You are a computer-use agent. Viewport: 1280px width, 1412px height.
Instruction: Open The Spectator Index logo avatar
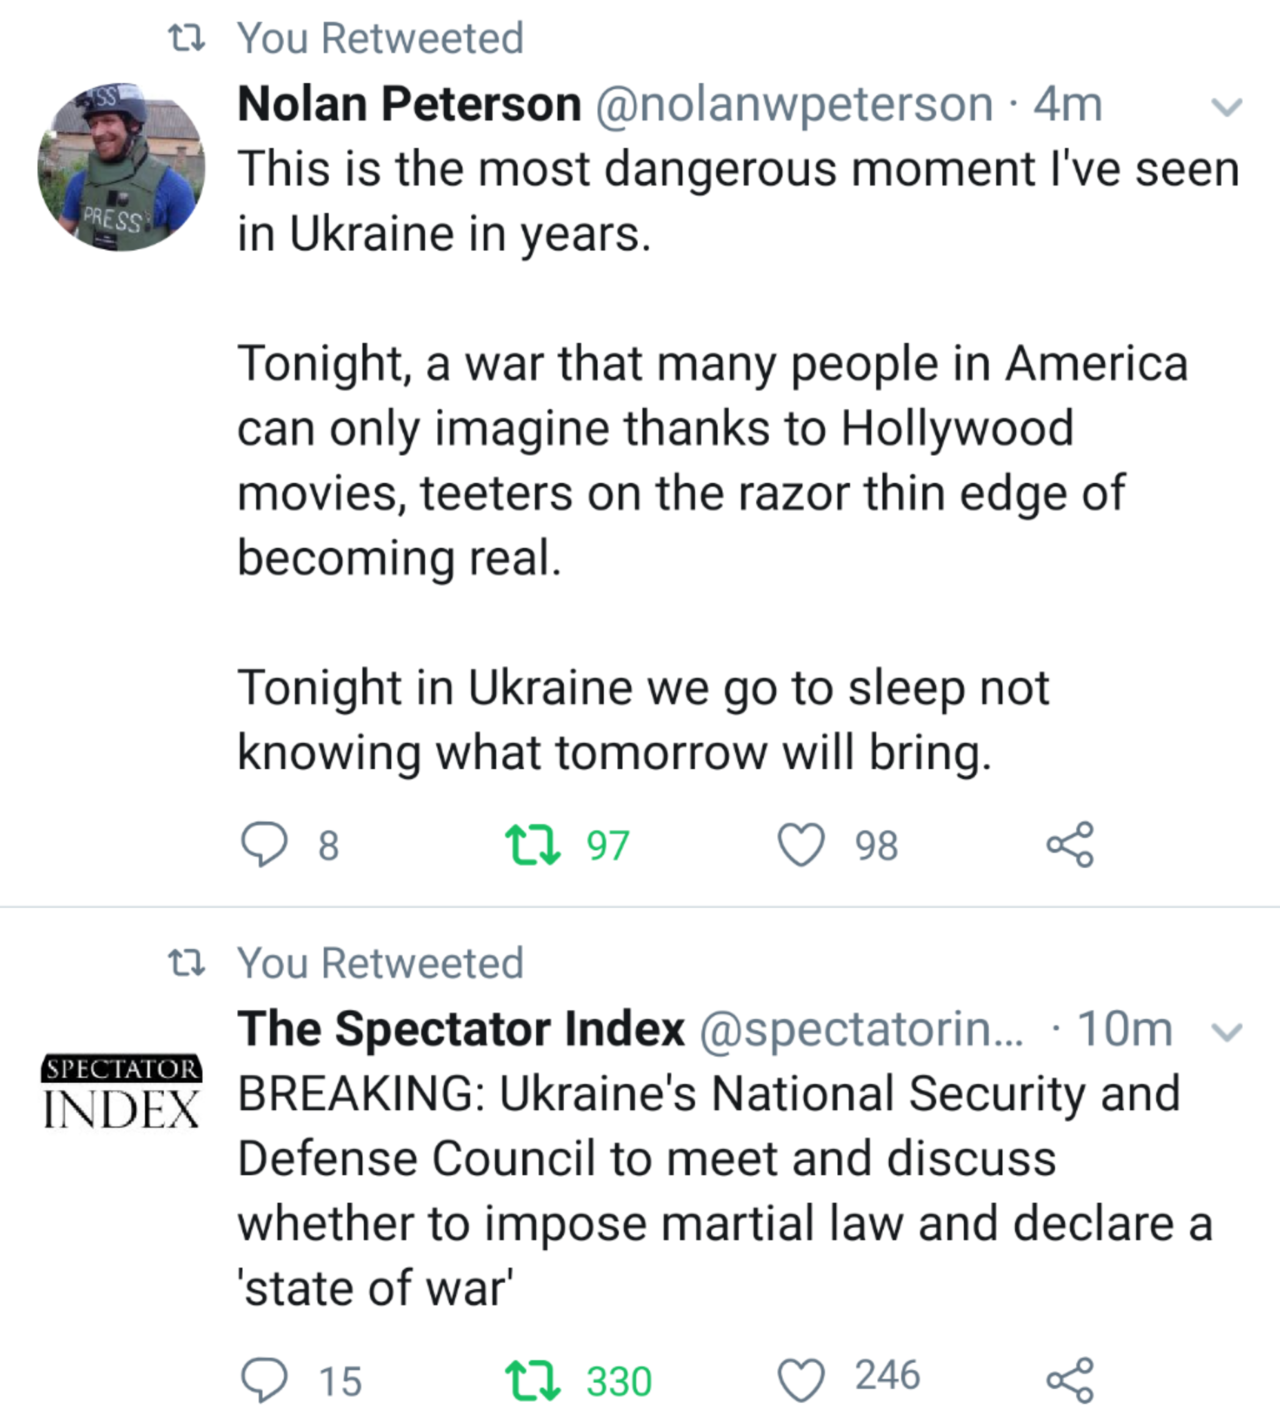click(121, 1091)
